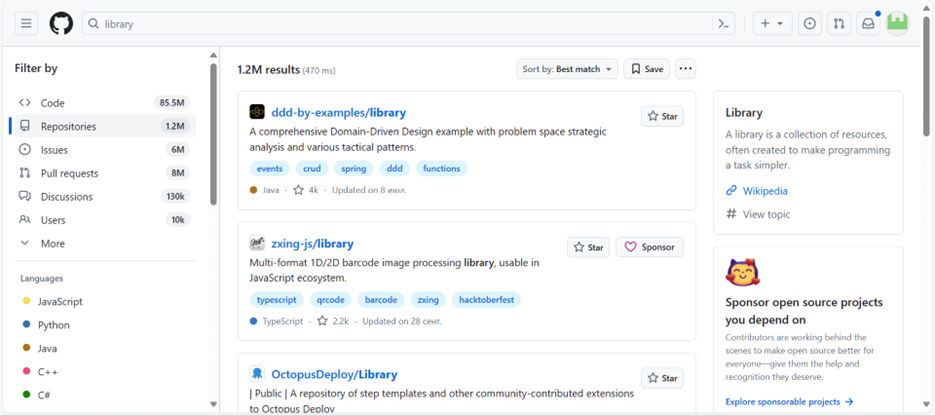Select the typescript topic tag
Viewport: 935px width, 416px height.
pyautogui.click(x=277, y=299)
